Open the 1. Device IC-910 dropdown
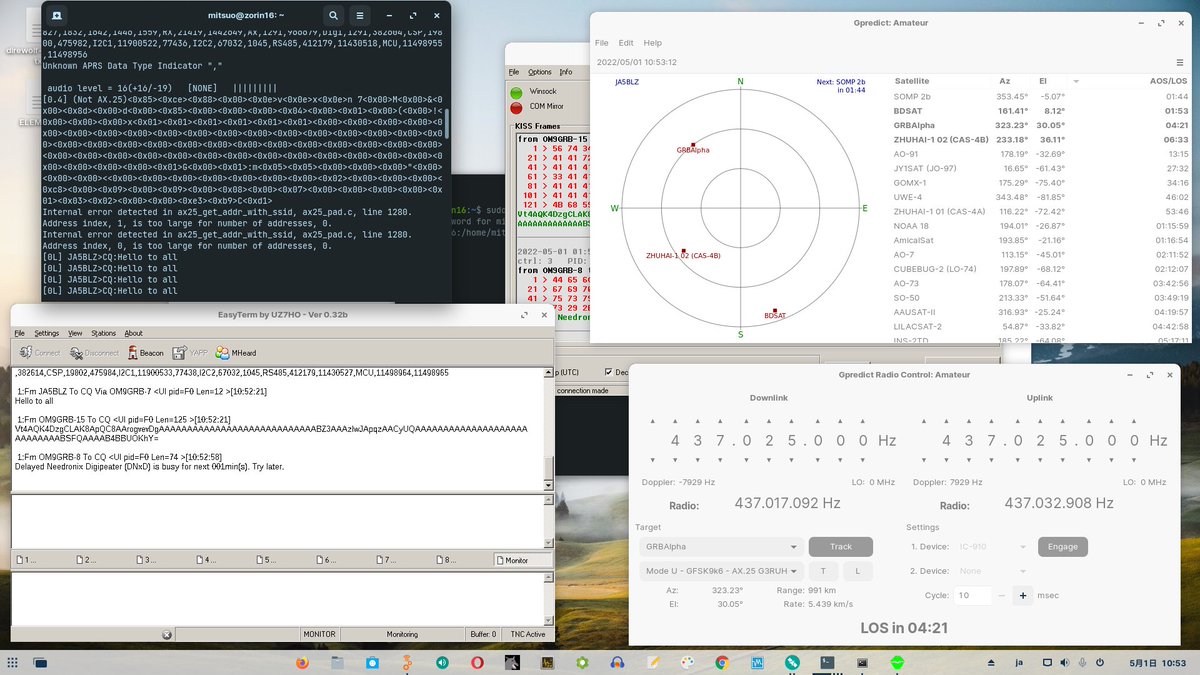1200x675 pixels. pos(993,547)
